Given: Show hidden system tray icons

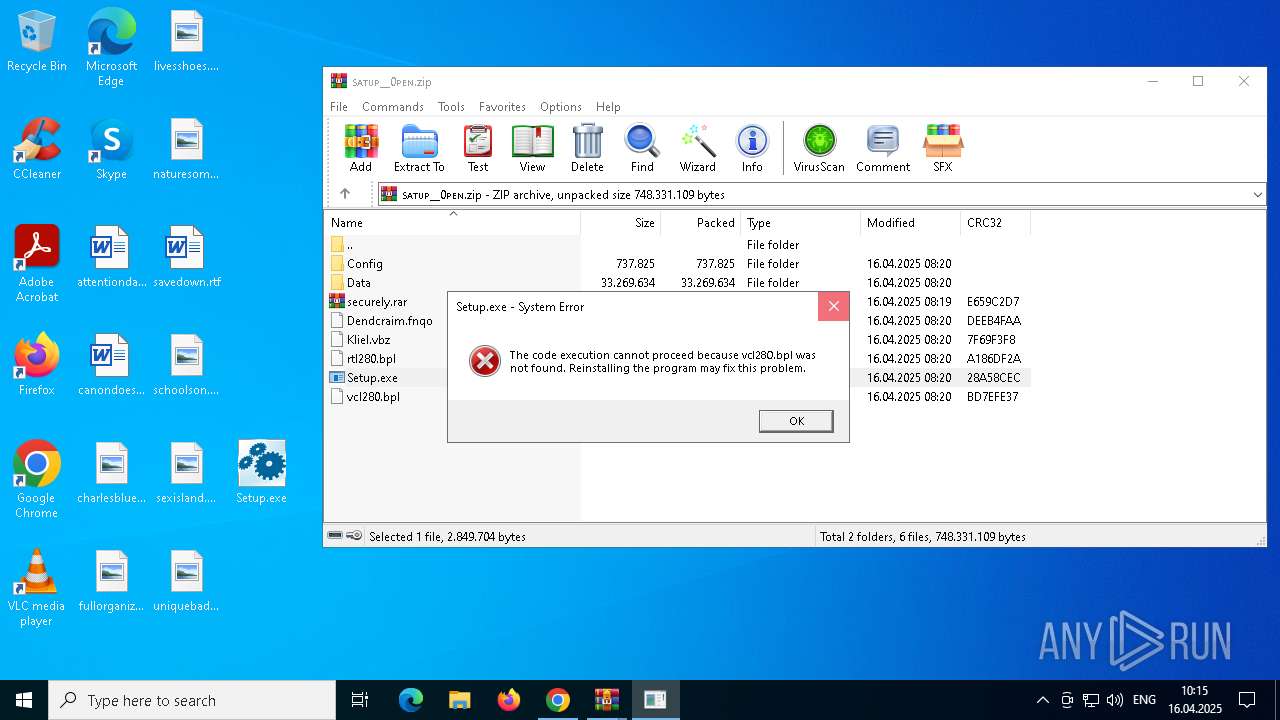Looking at the screenshot, I should pos(1042,700).
